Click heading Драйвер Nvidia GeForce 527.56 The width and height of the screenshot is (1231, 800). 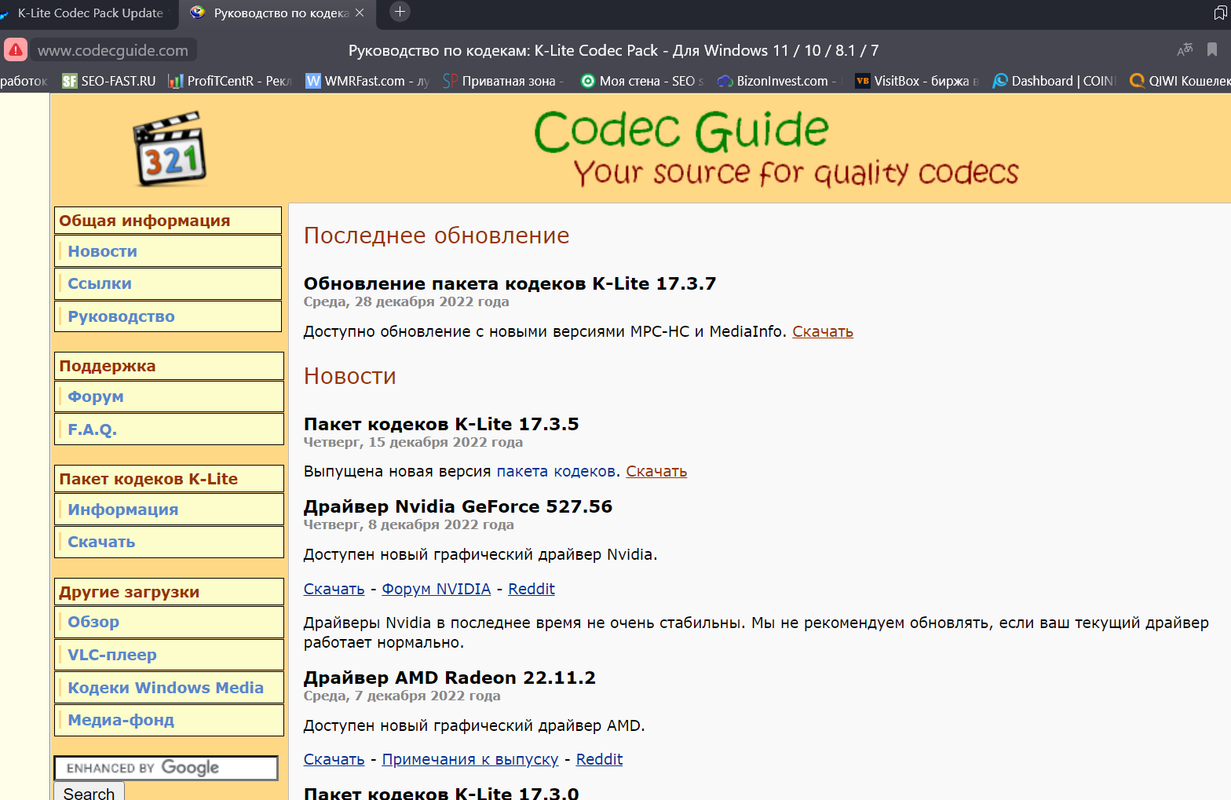pyautogui.click(x=458, y=507)
